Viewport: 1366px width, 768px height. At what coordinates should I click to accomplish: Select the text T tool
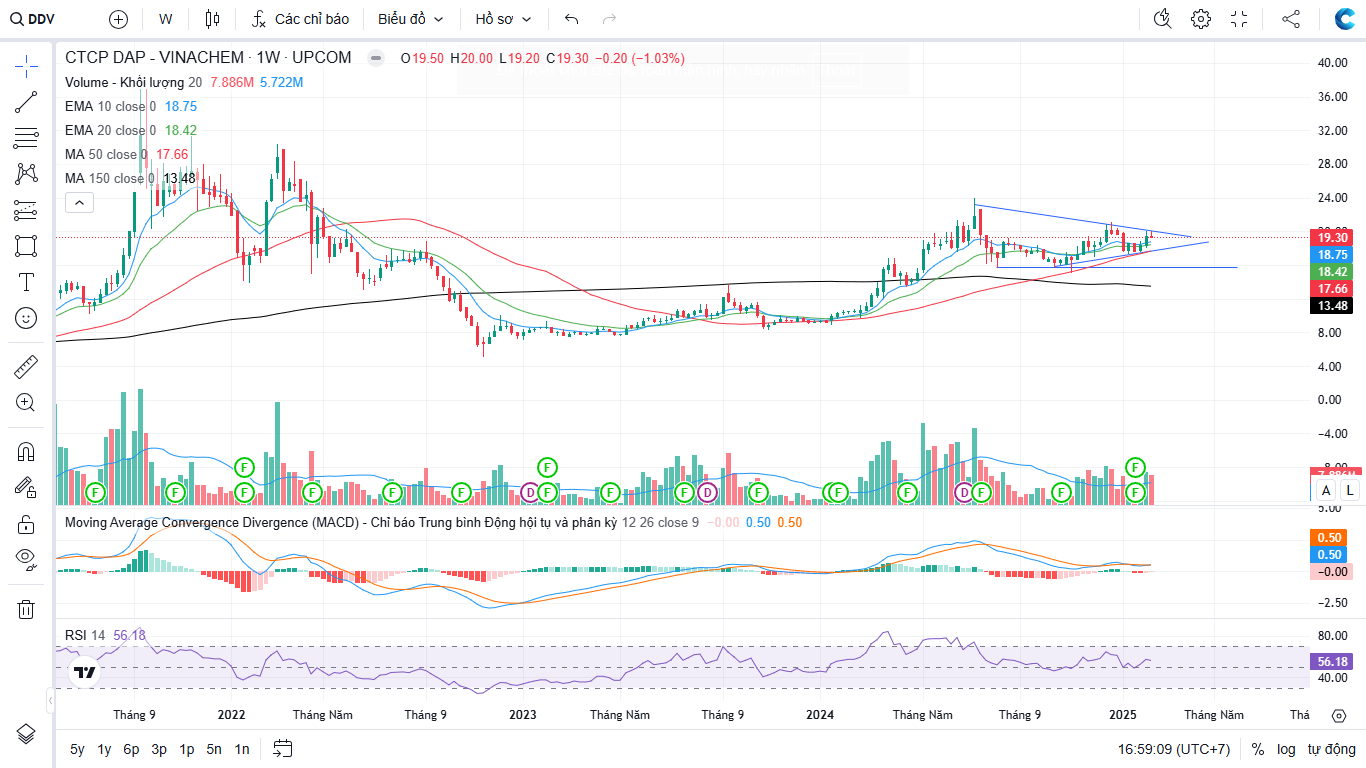click(26, 282)
